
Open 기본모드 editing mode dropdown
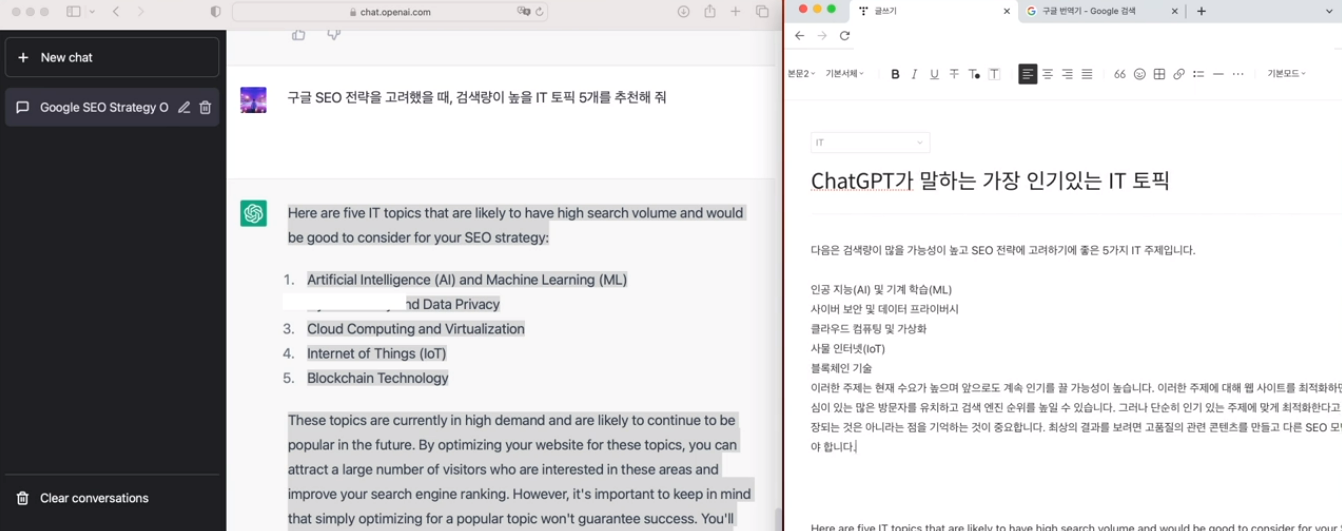[1287, 74]
